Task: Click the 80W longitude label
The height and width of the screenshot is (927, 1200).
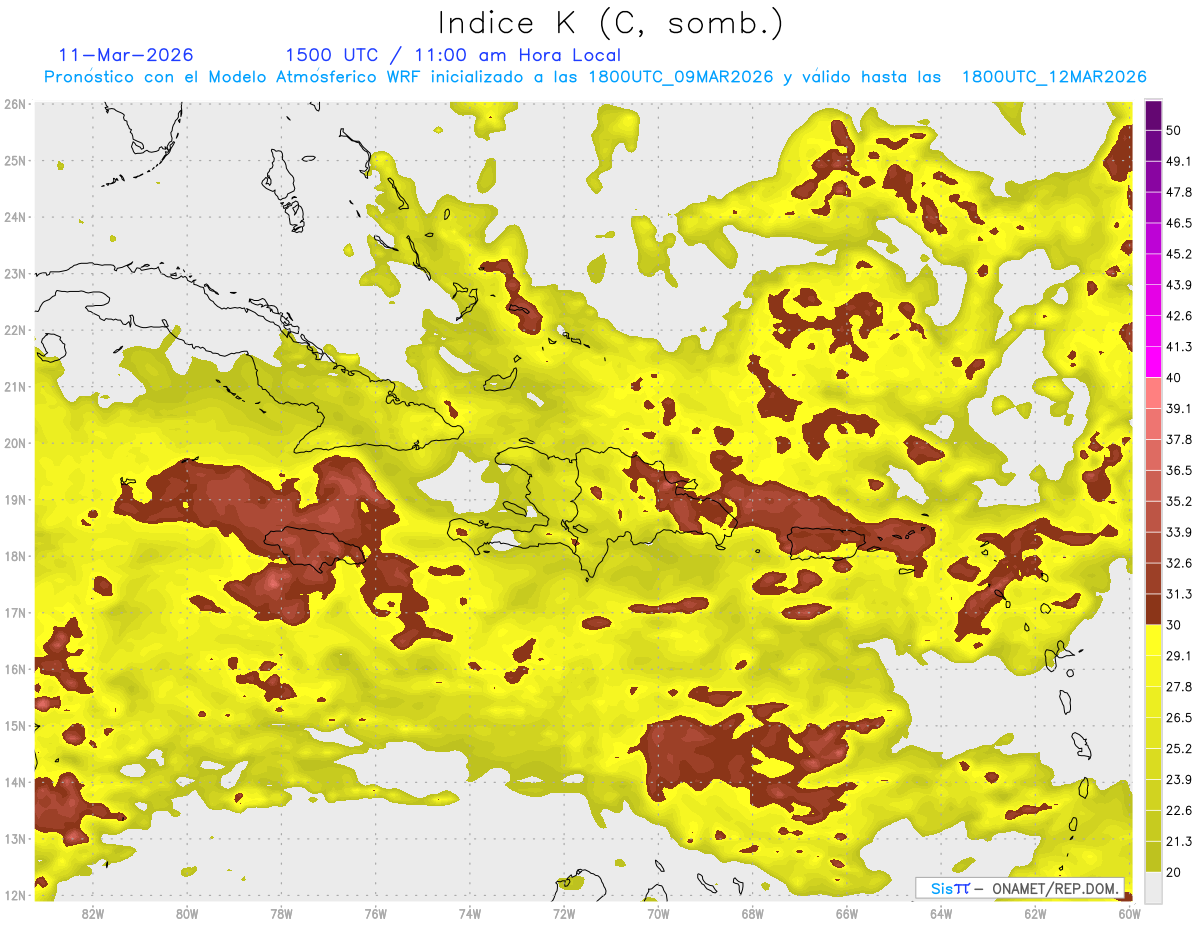Action: click(186, 913)
